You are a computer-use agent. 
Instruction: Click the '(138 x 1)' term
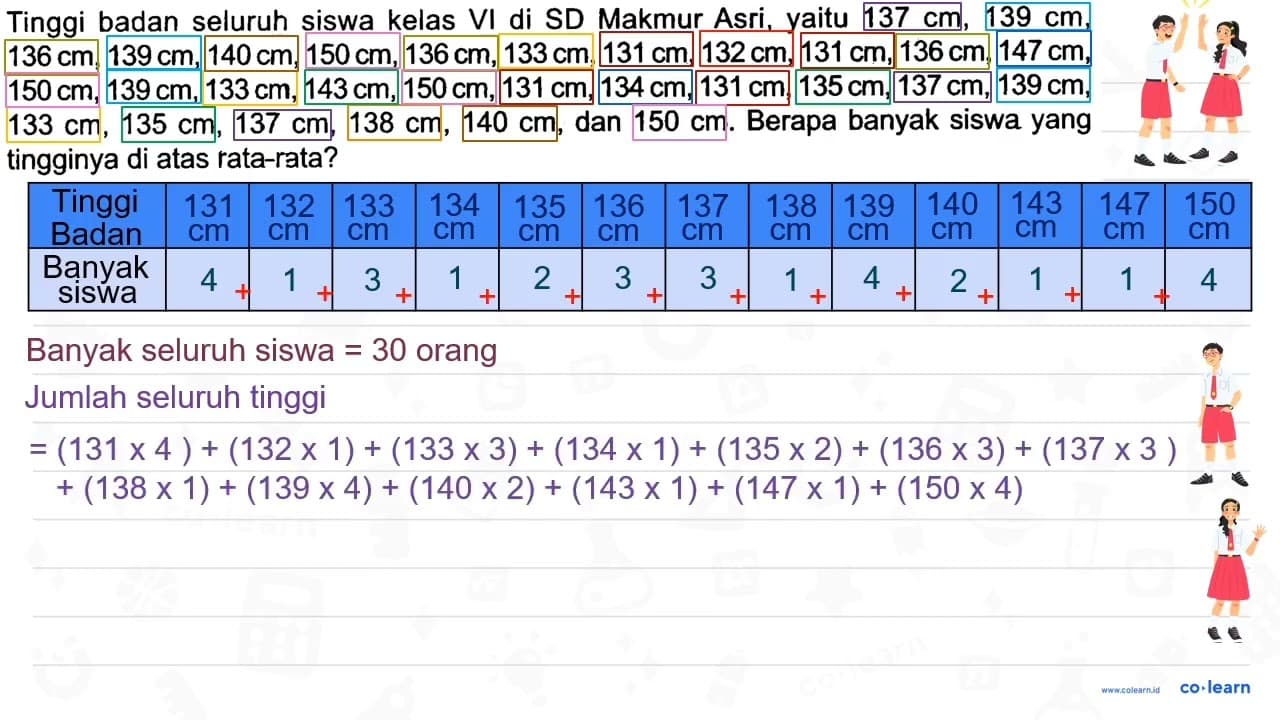coord(147,490)
